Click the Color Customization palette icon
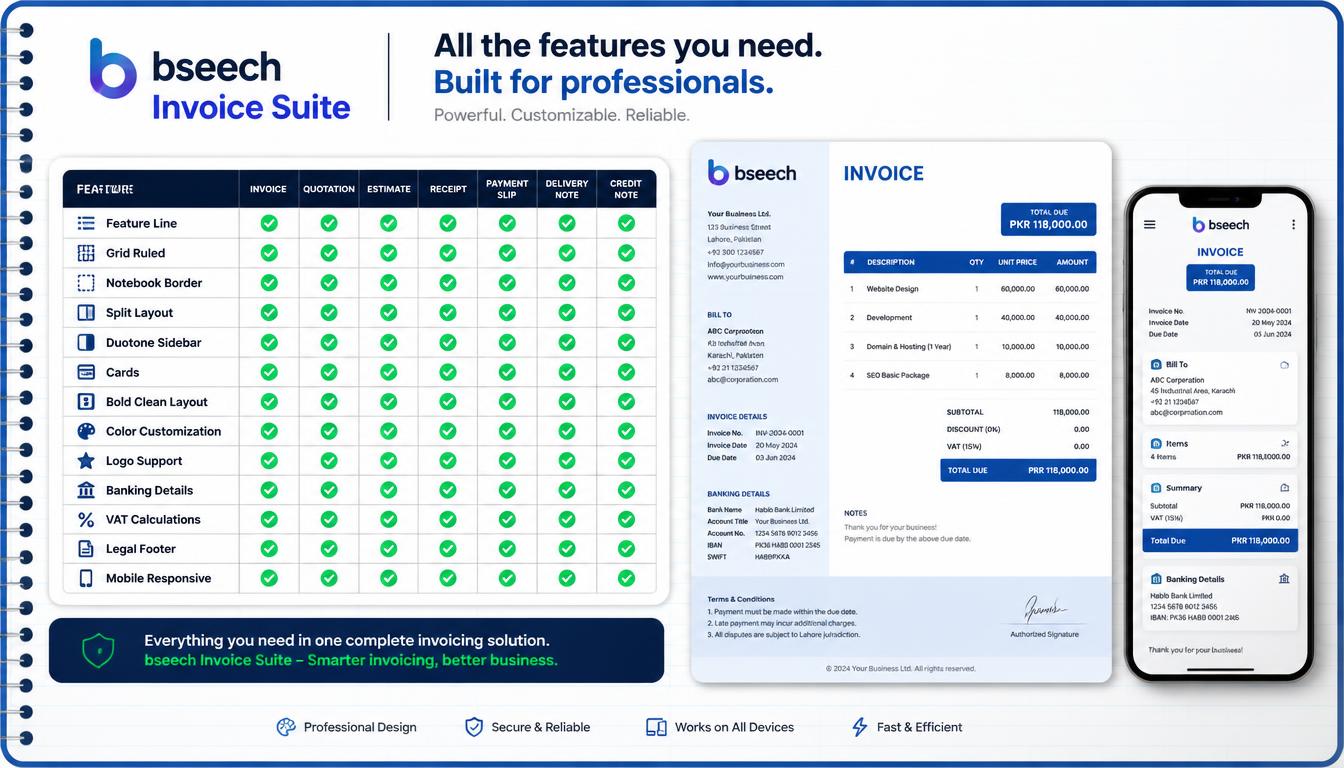The height and width of the screenshot is (768, 1344). pos(86,431)
